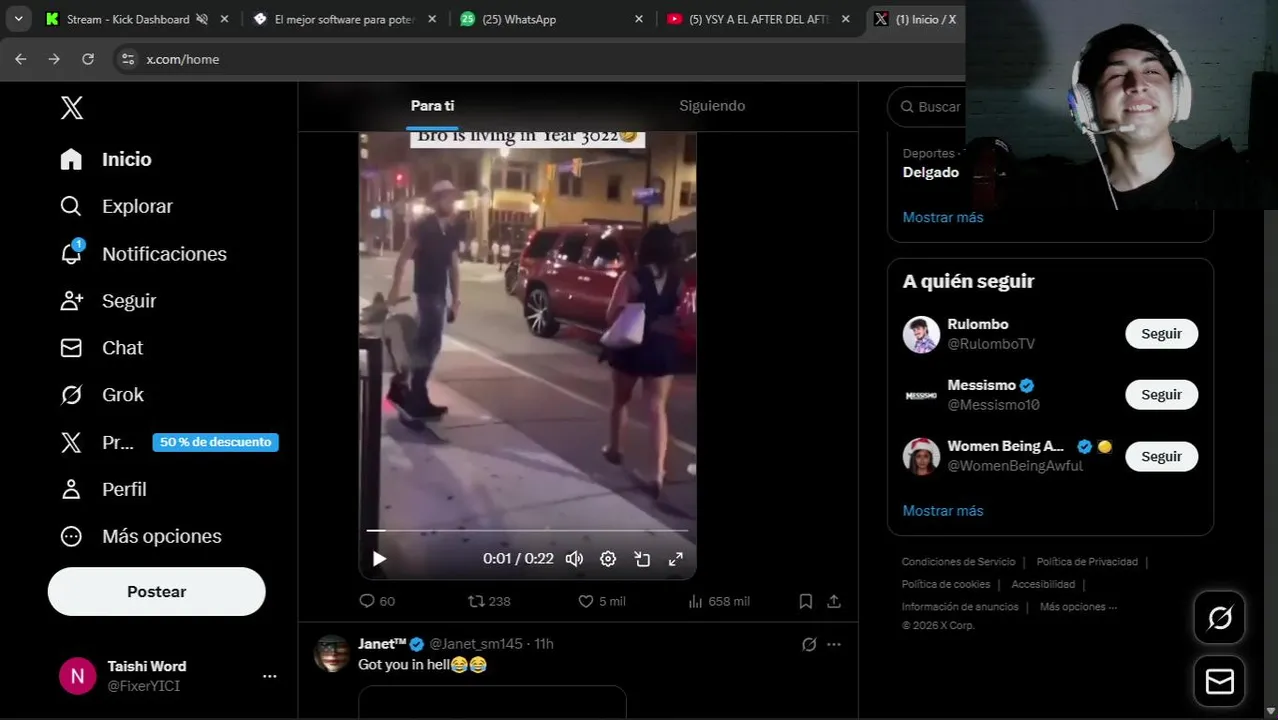The width and height of the screenshot is (1278, 720).
Task: Open Women Being Awful avatar
Action: [x=921, y=456]
